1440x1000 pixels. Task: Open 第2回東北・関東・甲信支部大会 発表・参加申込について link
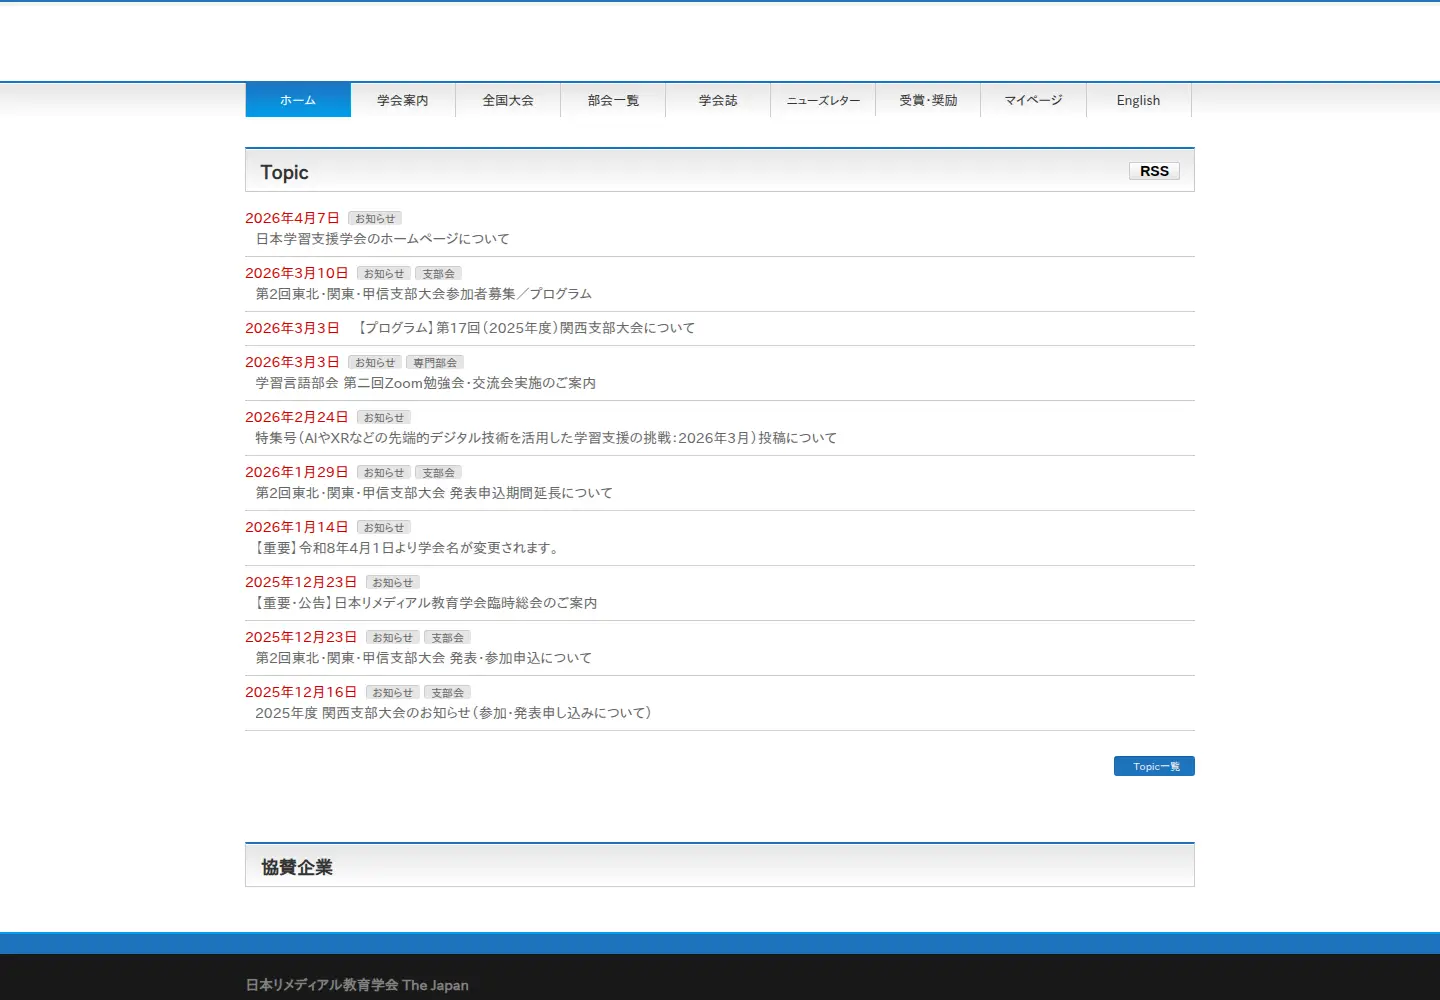[424, 658]
